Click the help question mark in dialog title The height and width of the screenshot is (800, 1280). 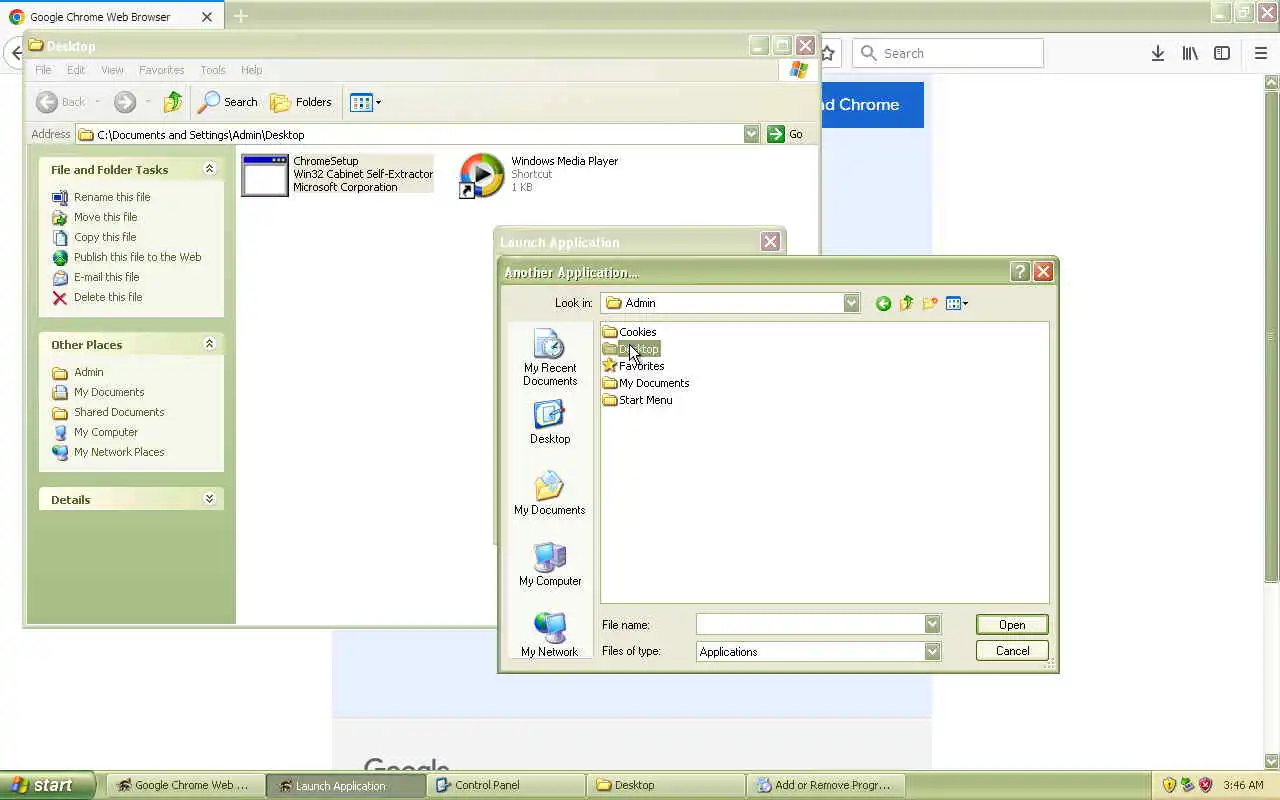[x=1020, y=272]
